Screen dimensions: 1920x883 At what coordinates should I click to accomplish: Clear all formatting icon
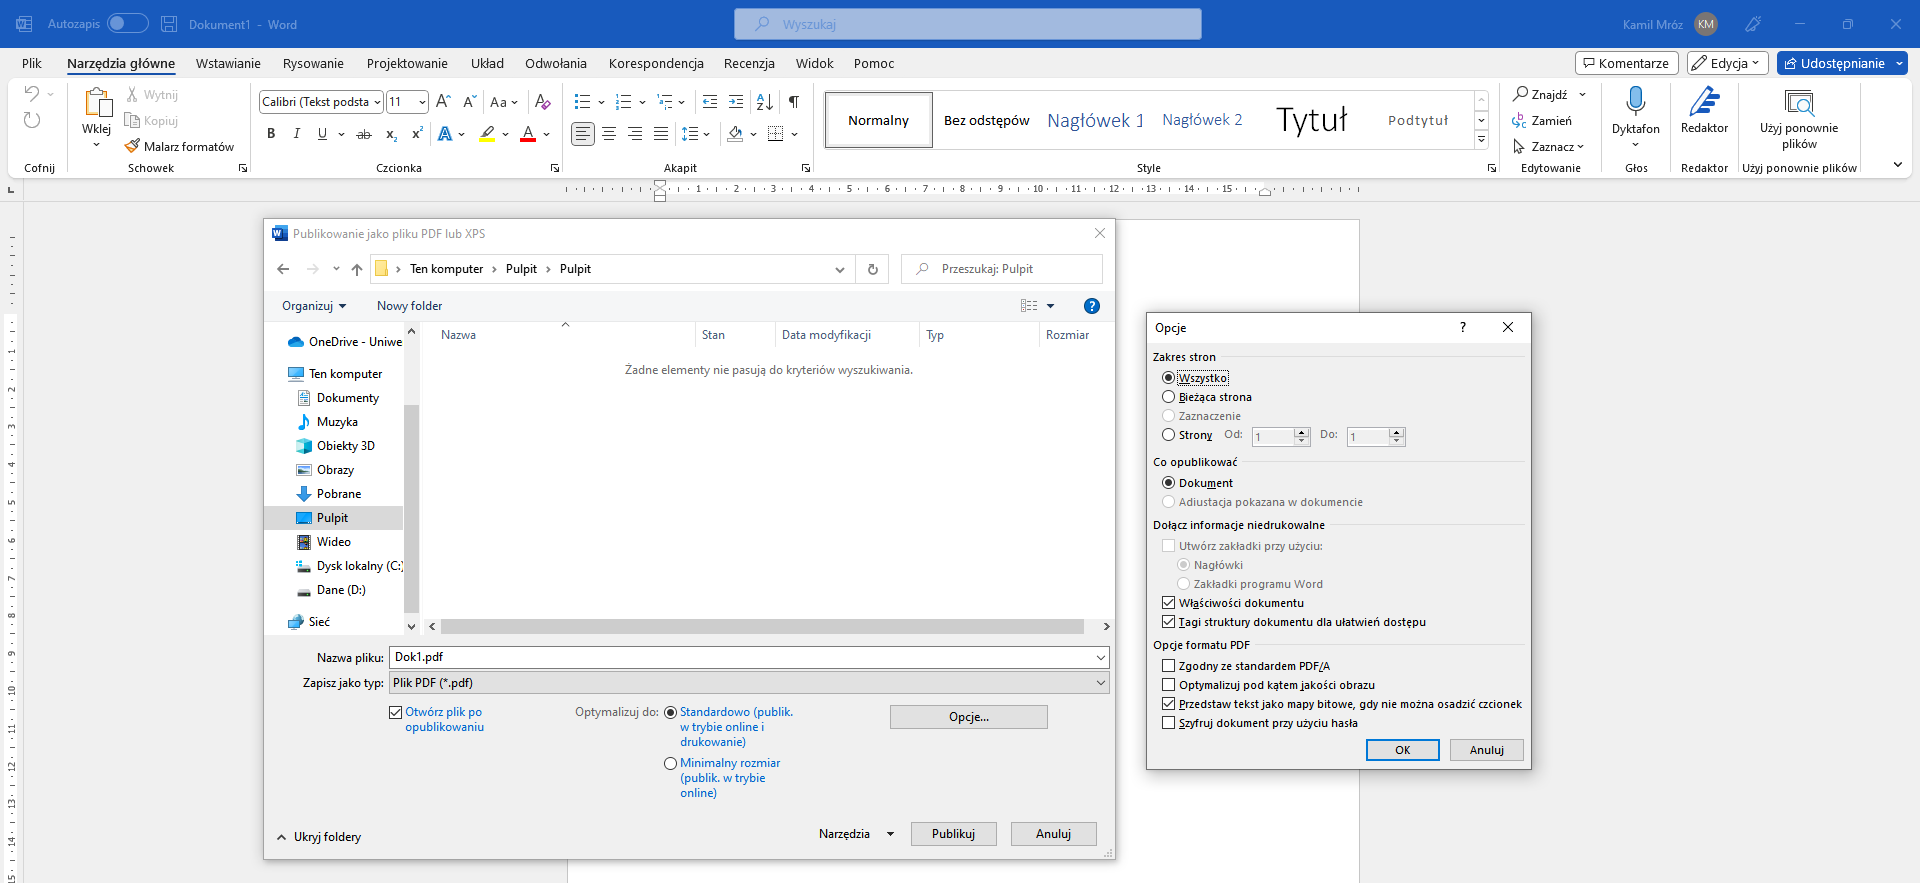(543, 102)
